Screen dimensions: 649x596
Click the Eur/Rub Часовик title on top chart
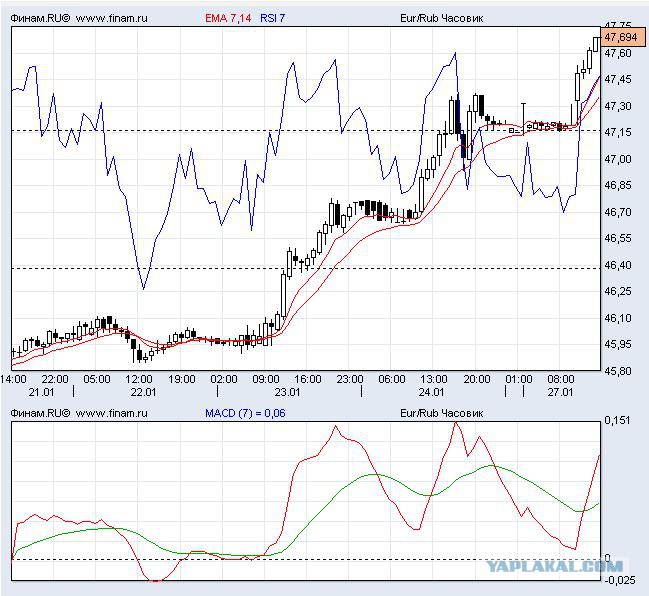point(441,18)
